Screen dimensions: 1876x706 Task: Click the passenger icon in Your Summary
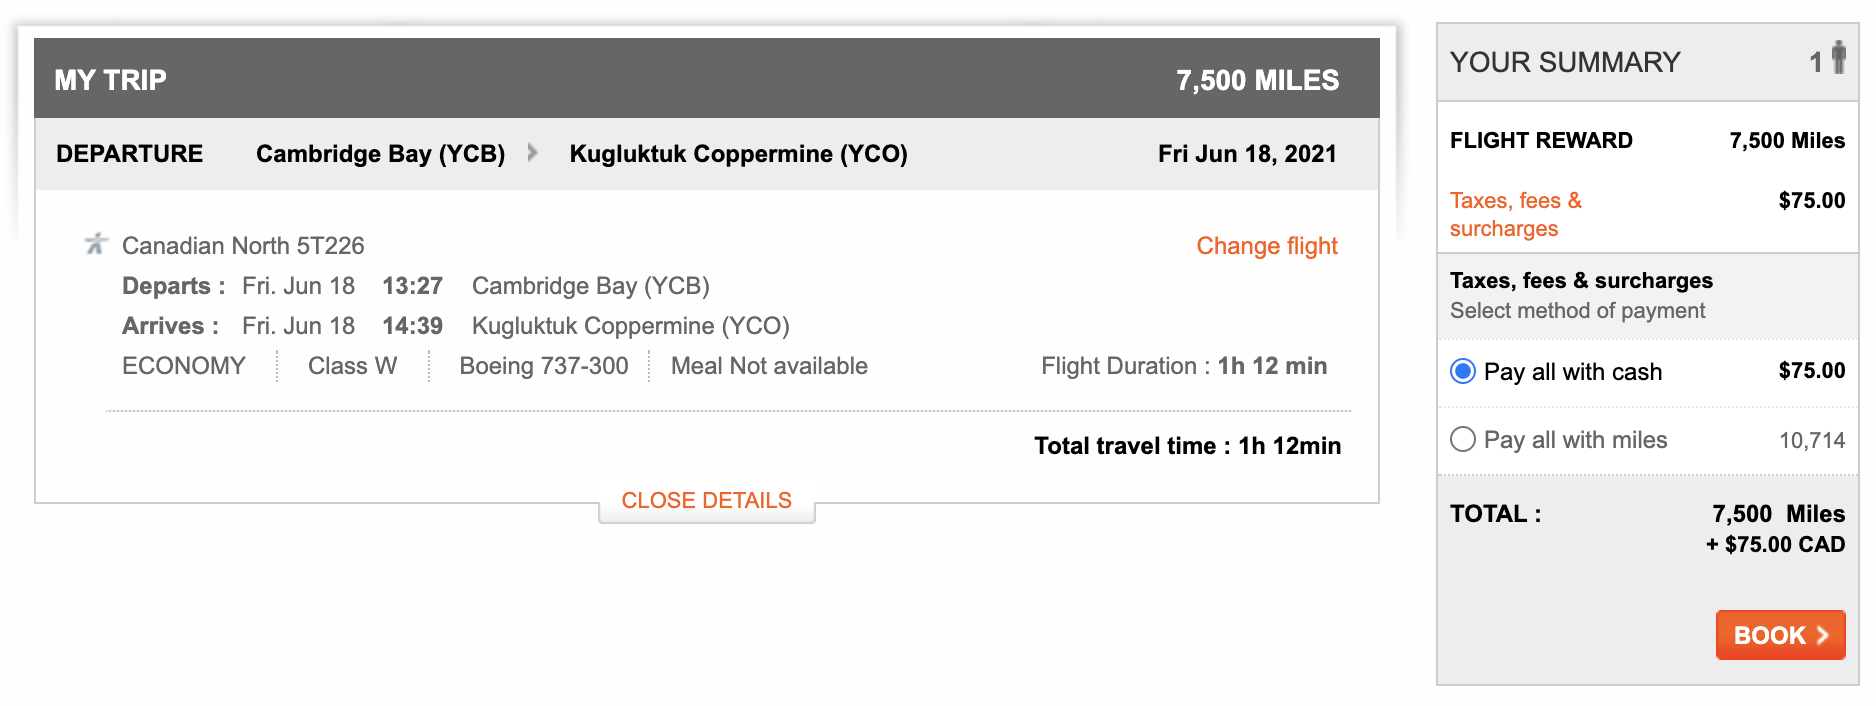[x=1838, y=58]
